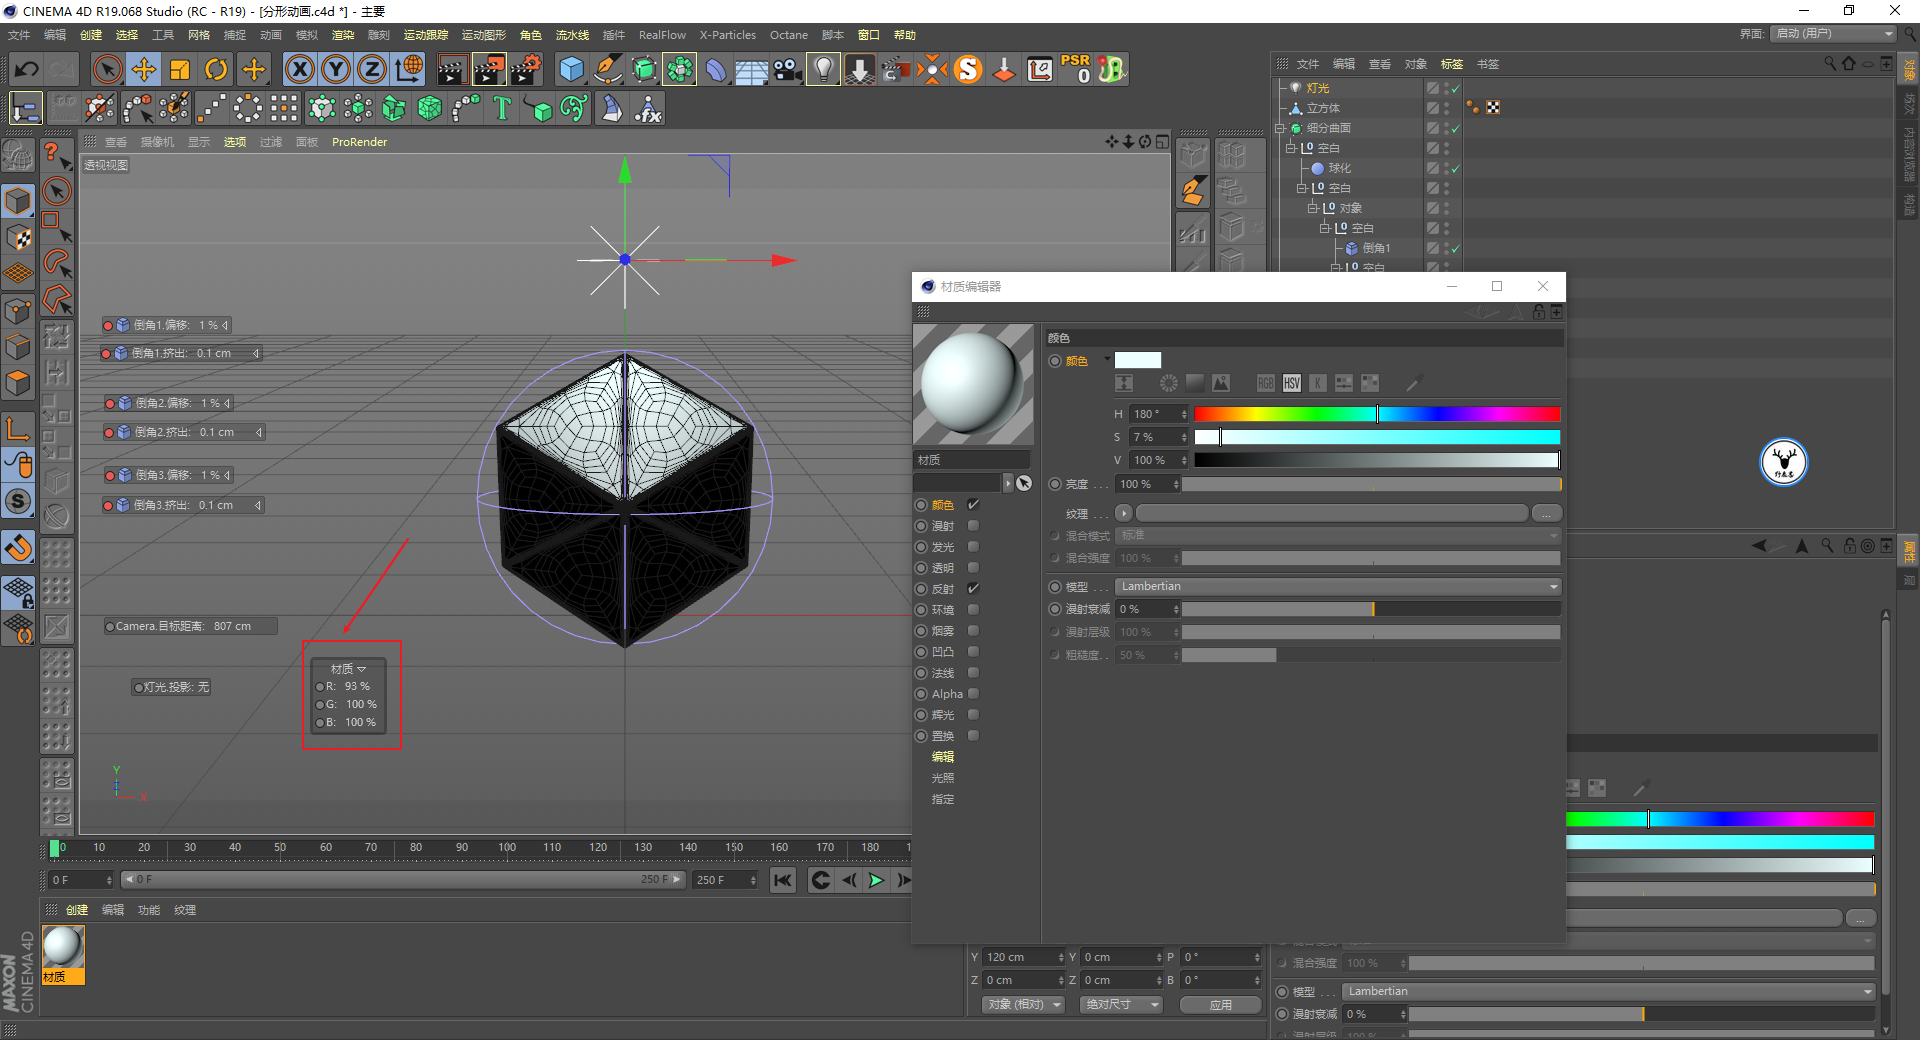This screenshot has height=1040, width=1920.
Task: Collapse the 细分曲面 tree node
Action: tap(1279, 128)
